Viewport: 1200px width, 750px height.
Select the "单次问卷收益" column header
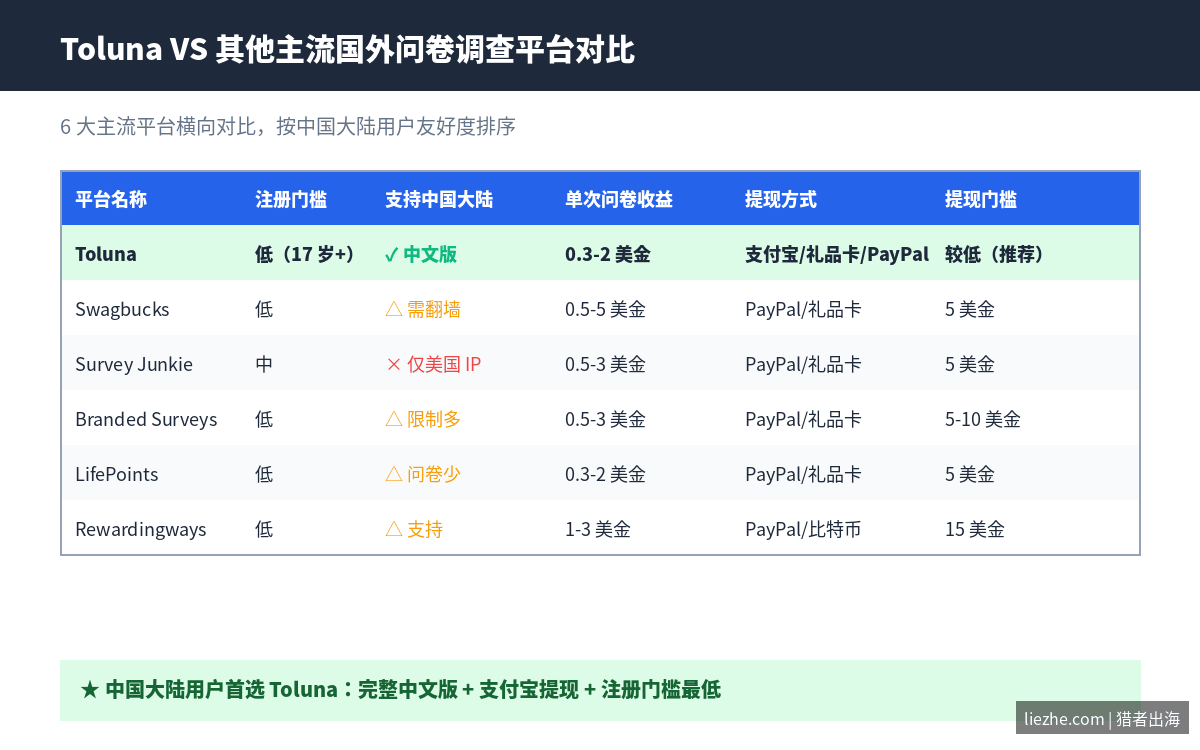pos(619,199)
